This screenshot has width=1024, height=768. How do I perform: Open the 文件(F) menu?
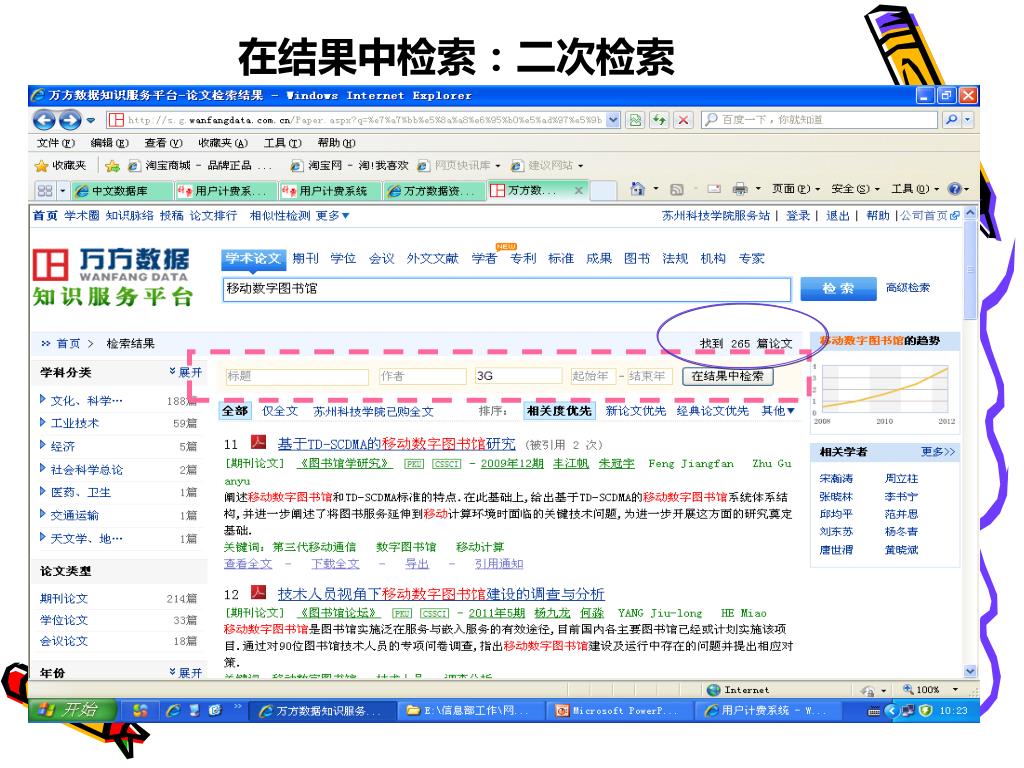coord(56,143)
